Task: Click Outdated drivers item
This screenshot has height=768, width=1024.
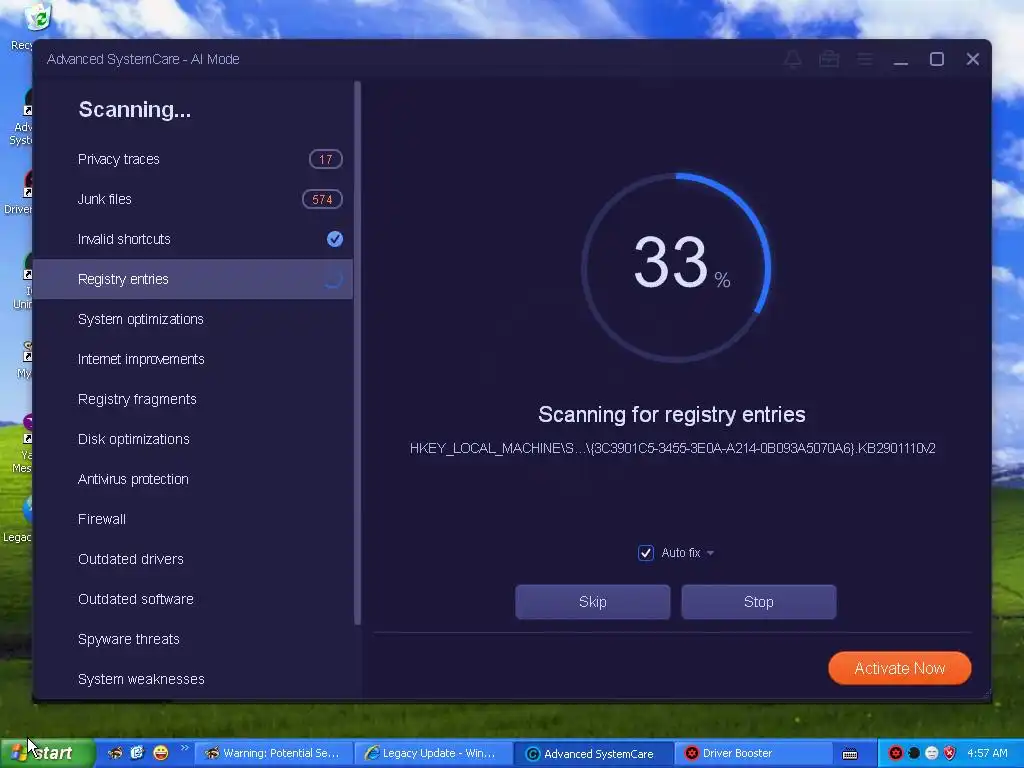Action: click(193, 559)
